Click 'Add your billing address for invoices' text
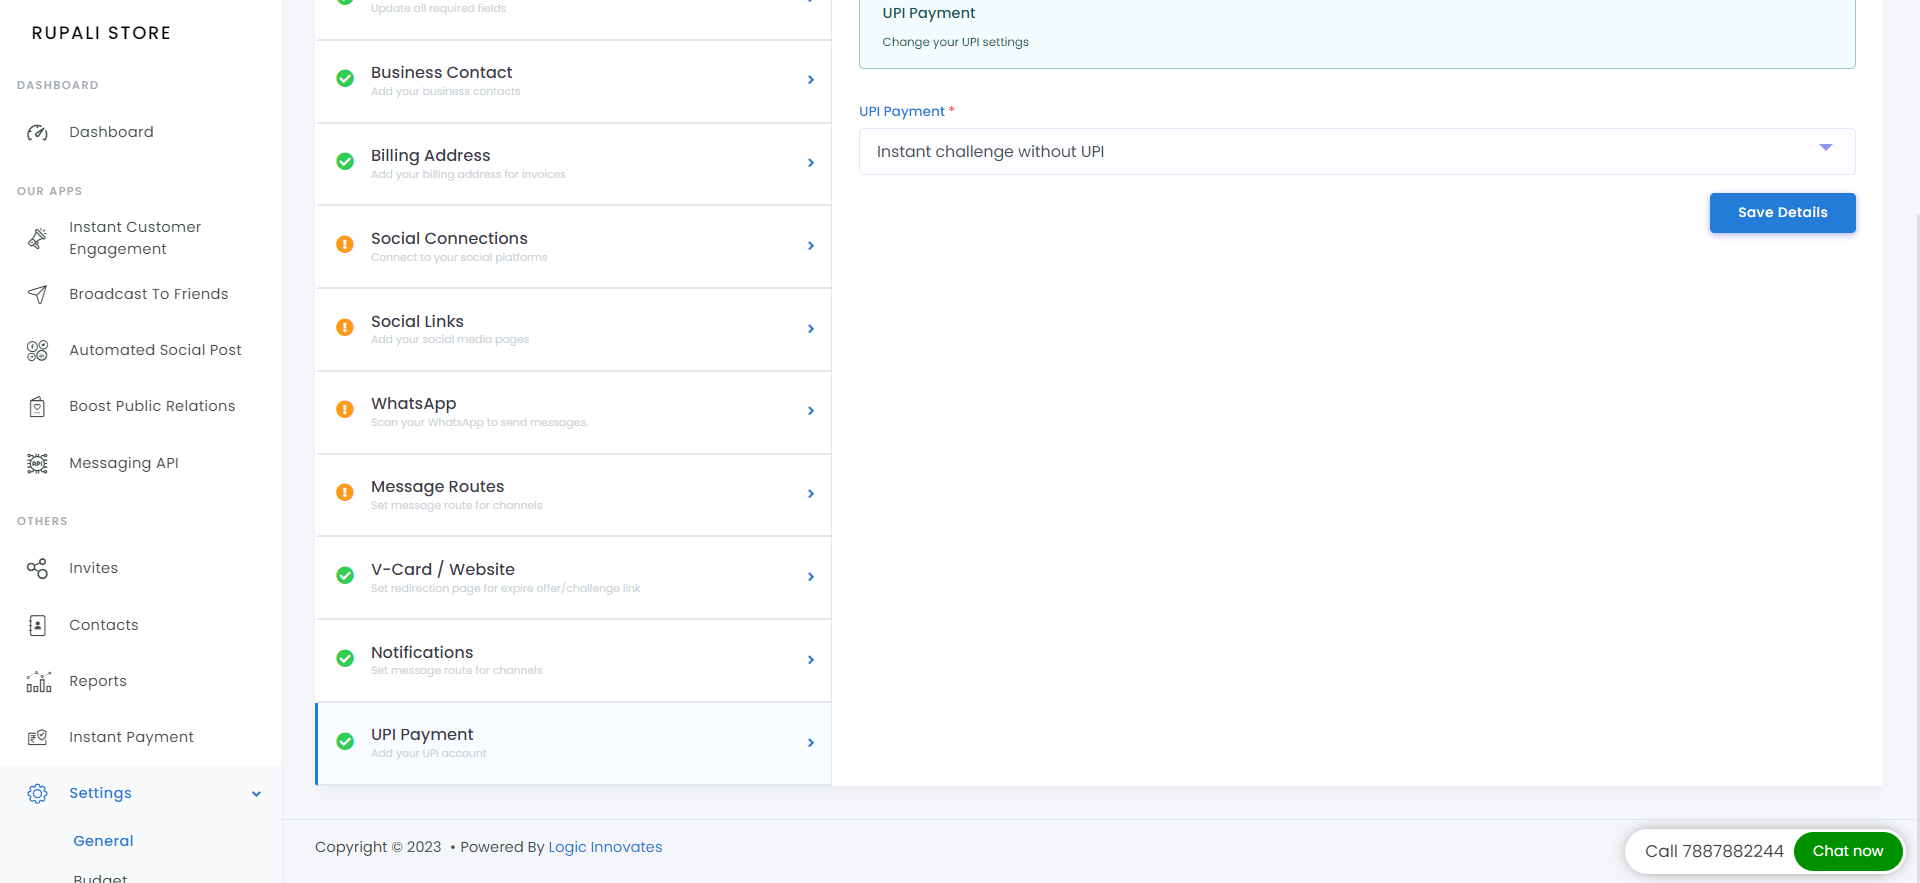The width and height of the screenshot is (1920, 883). click(x=468, y=174)
